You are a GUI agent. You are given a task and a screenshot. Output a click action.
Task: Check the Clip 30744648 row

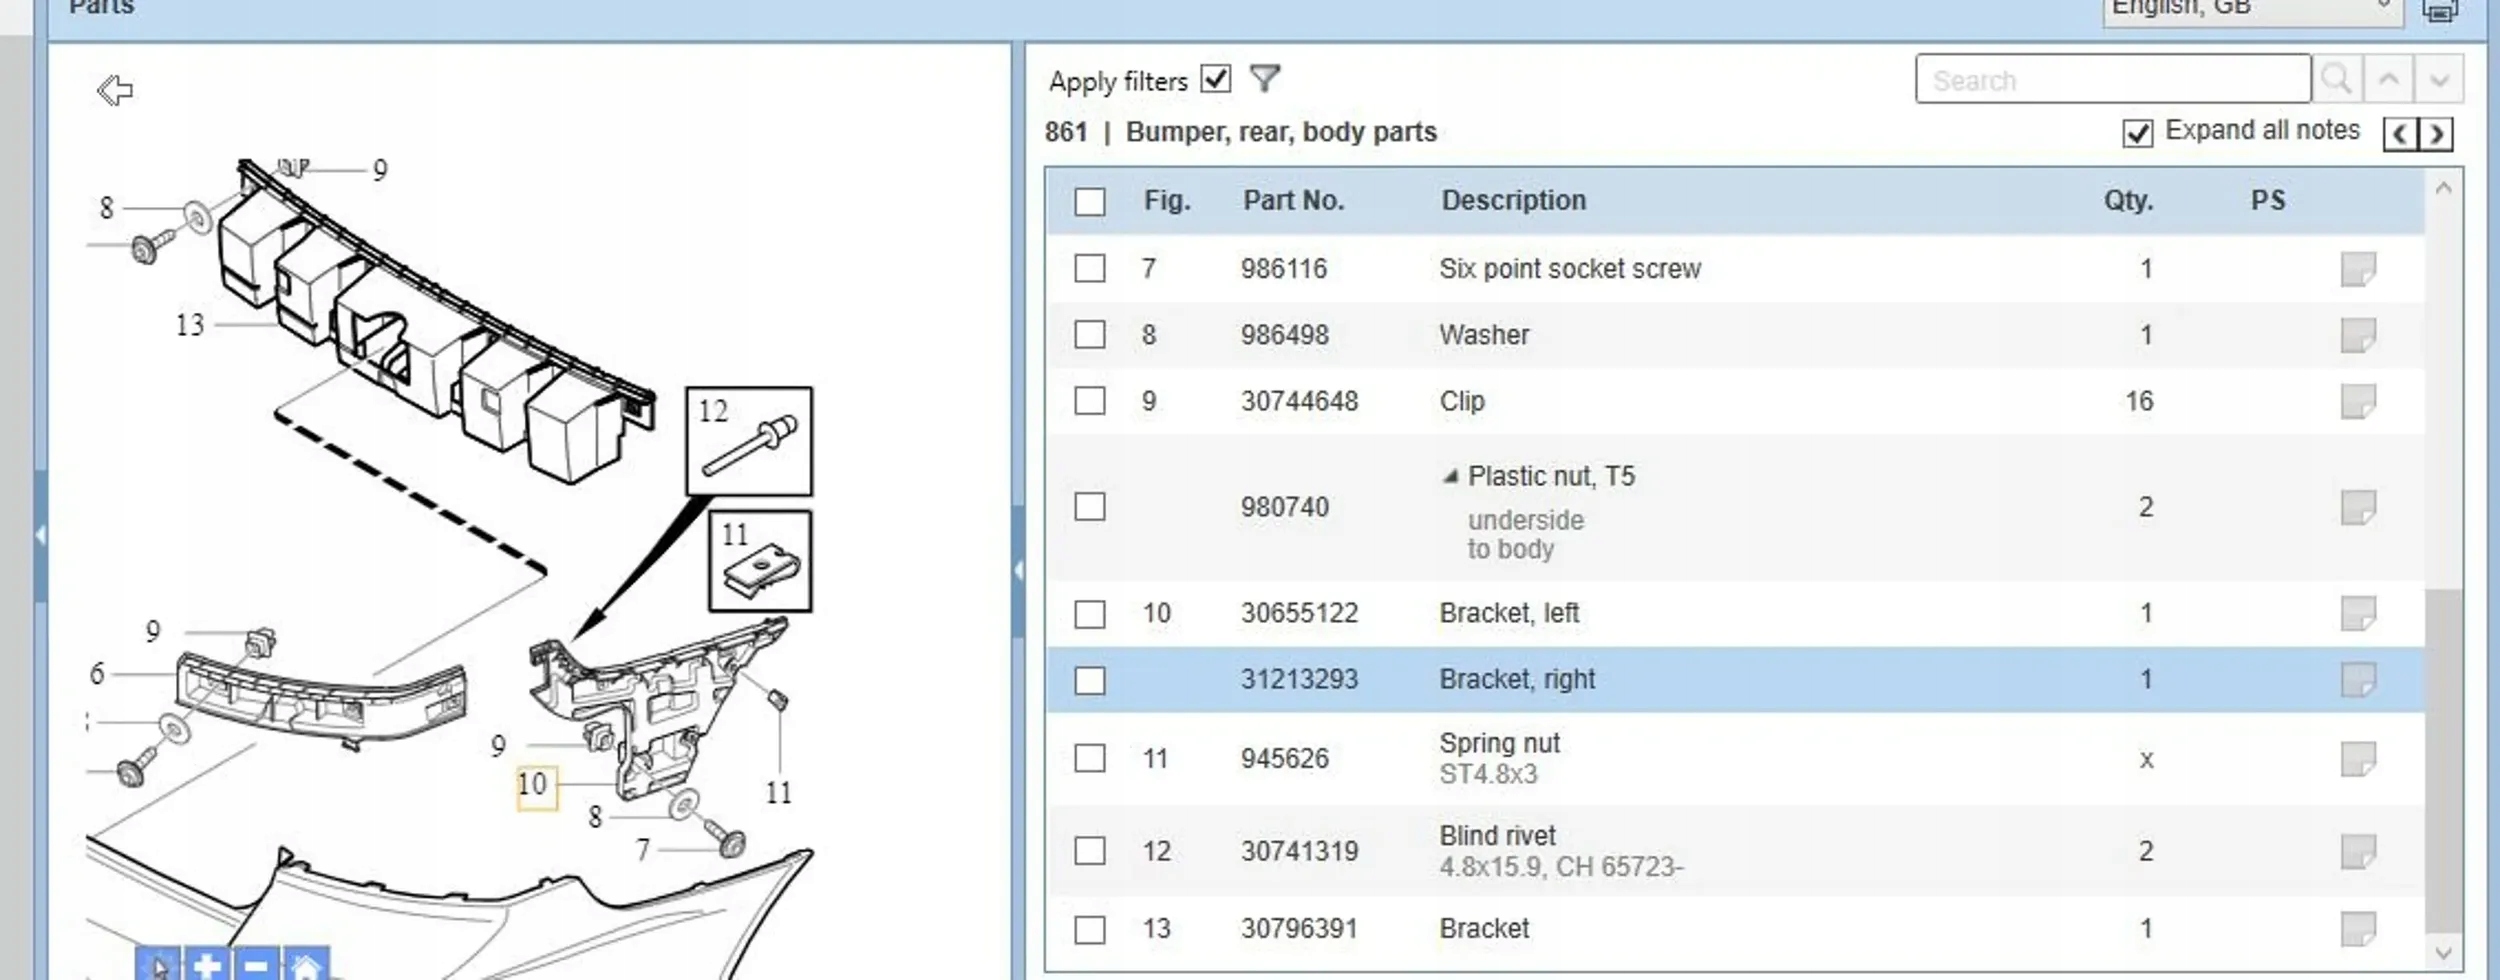pos(1090,401)
